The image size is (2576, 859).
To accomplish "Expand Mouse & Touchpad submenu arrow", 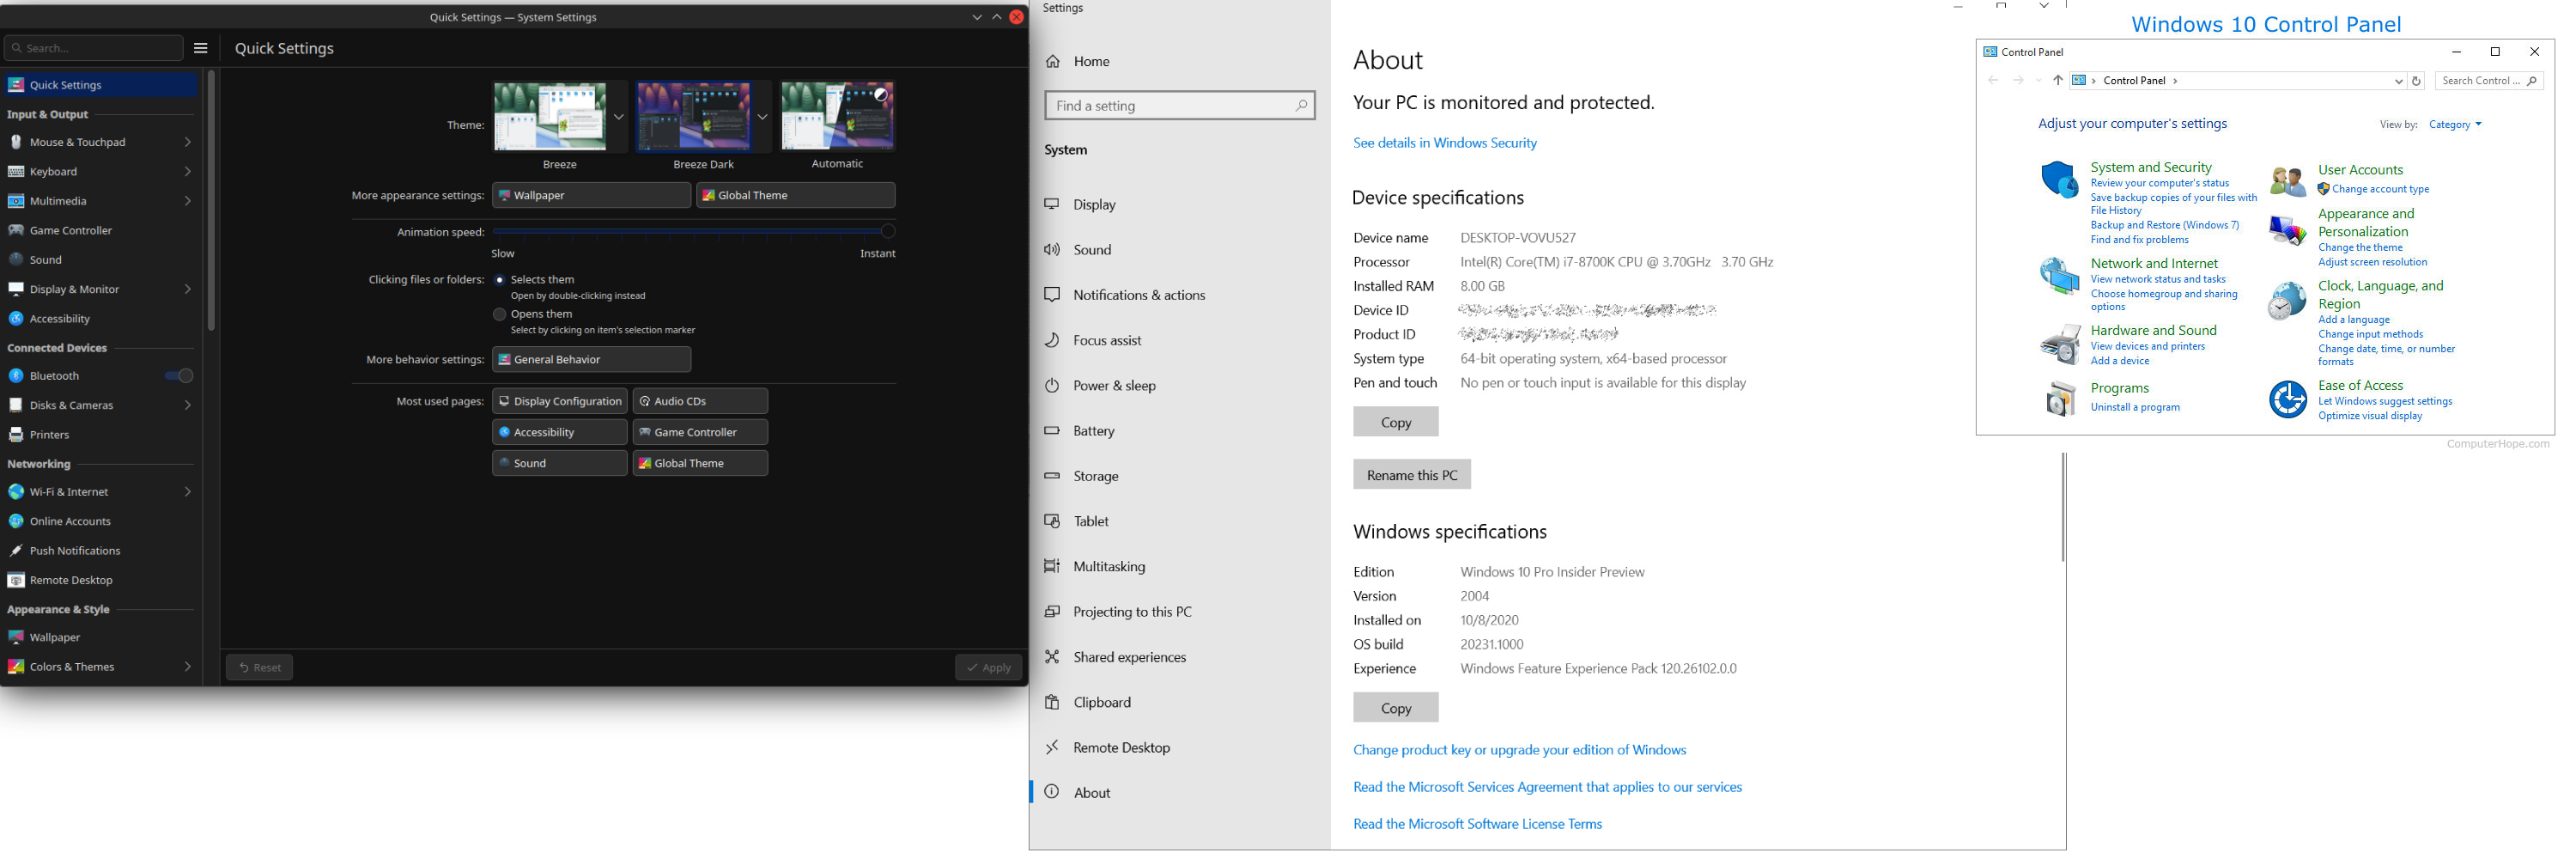I will point(187,142).
